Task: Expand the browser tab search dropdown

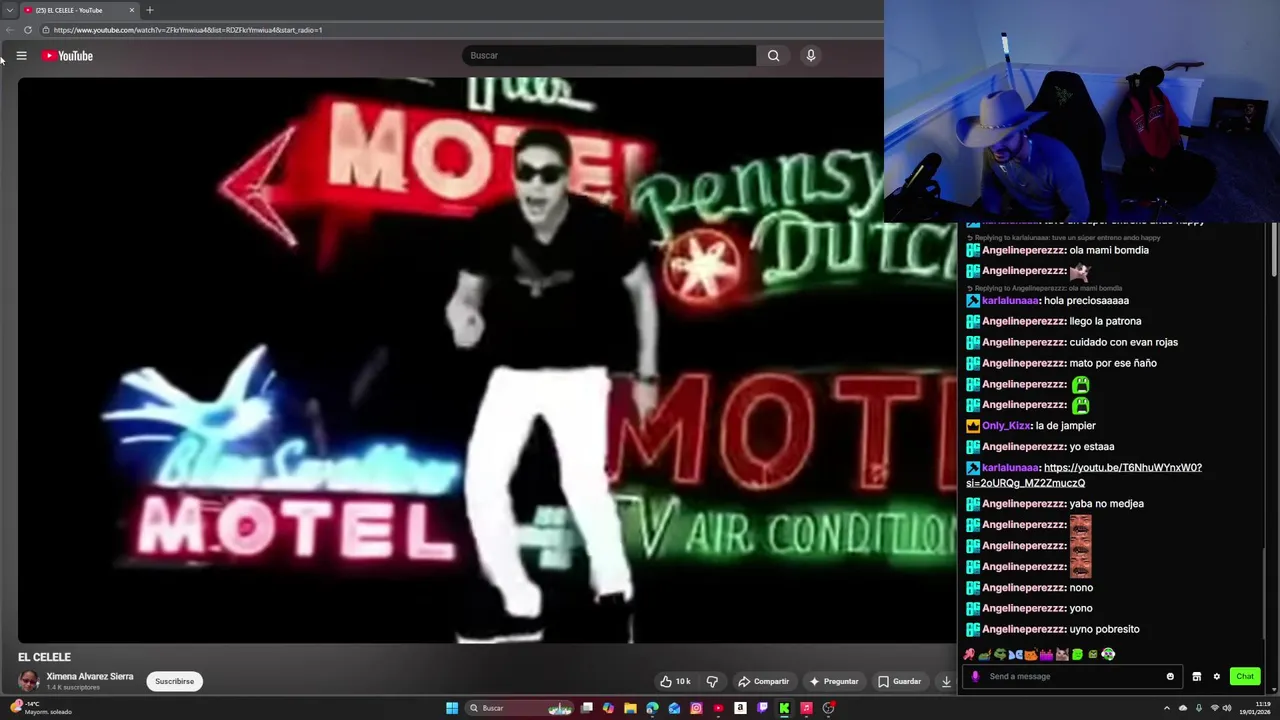Action: coord(9,10)
